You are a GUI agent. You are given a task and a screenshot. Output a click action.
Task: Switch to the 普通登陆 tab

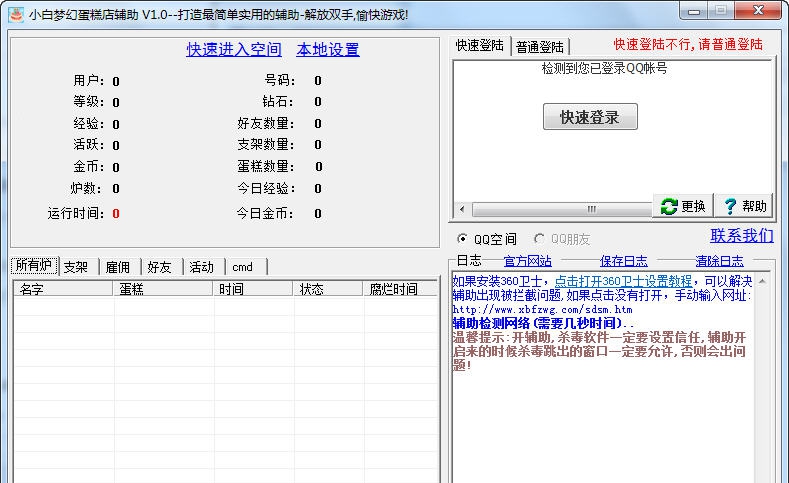click(540, 47)
